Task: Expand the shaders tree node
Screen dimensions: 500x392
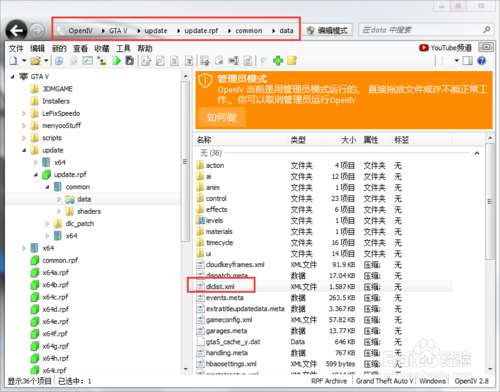Action: tap(59, 211)
